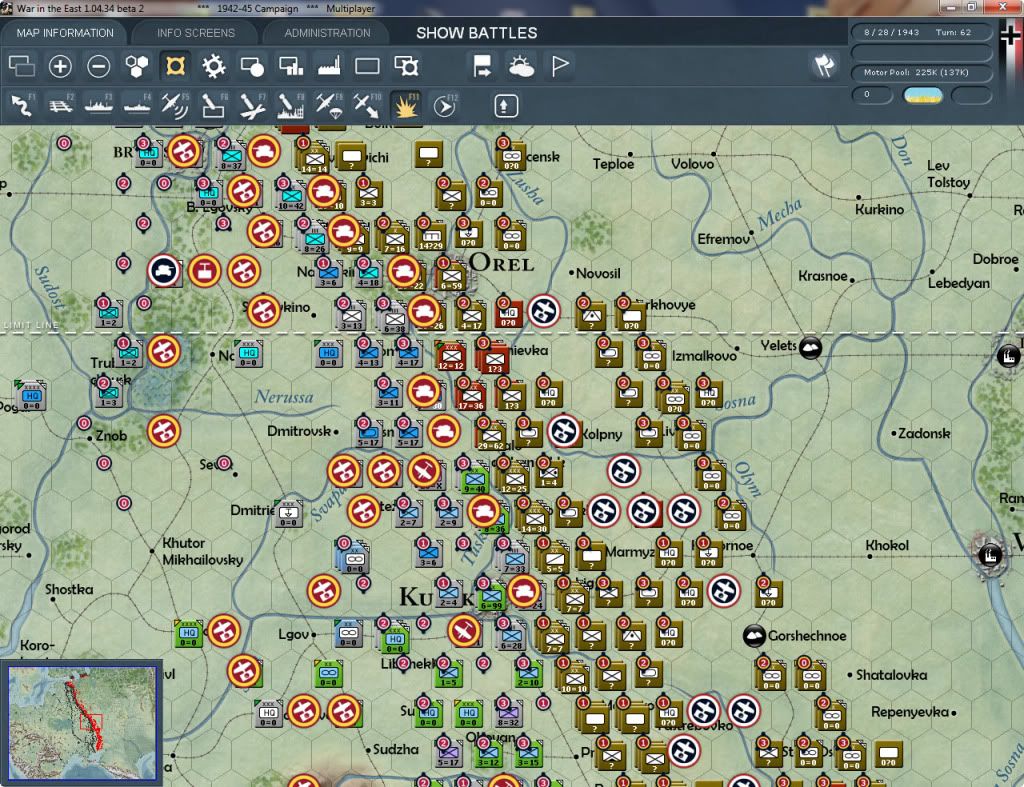
Task: Click the flag-with-arrow toolbar icon
Action: click(483, 66)
